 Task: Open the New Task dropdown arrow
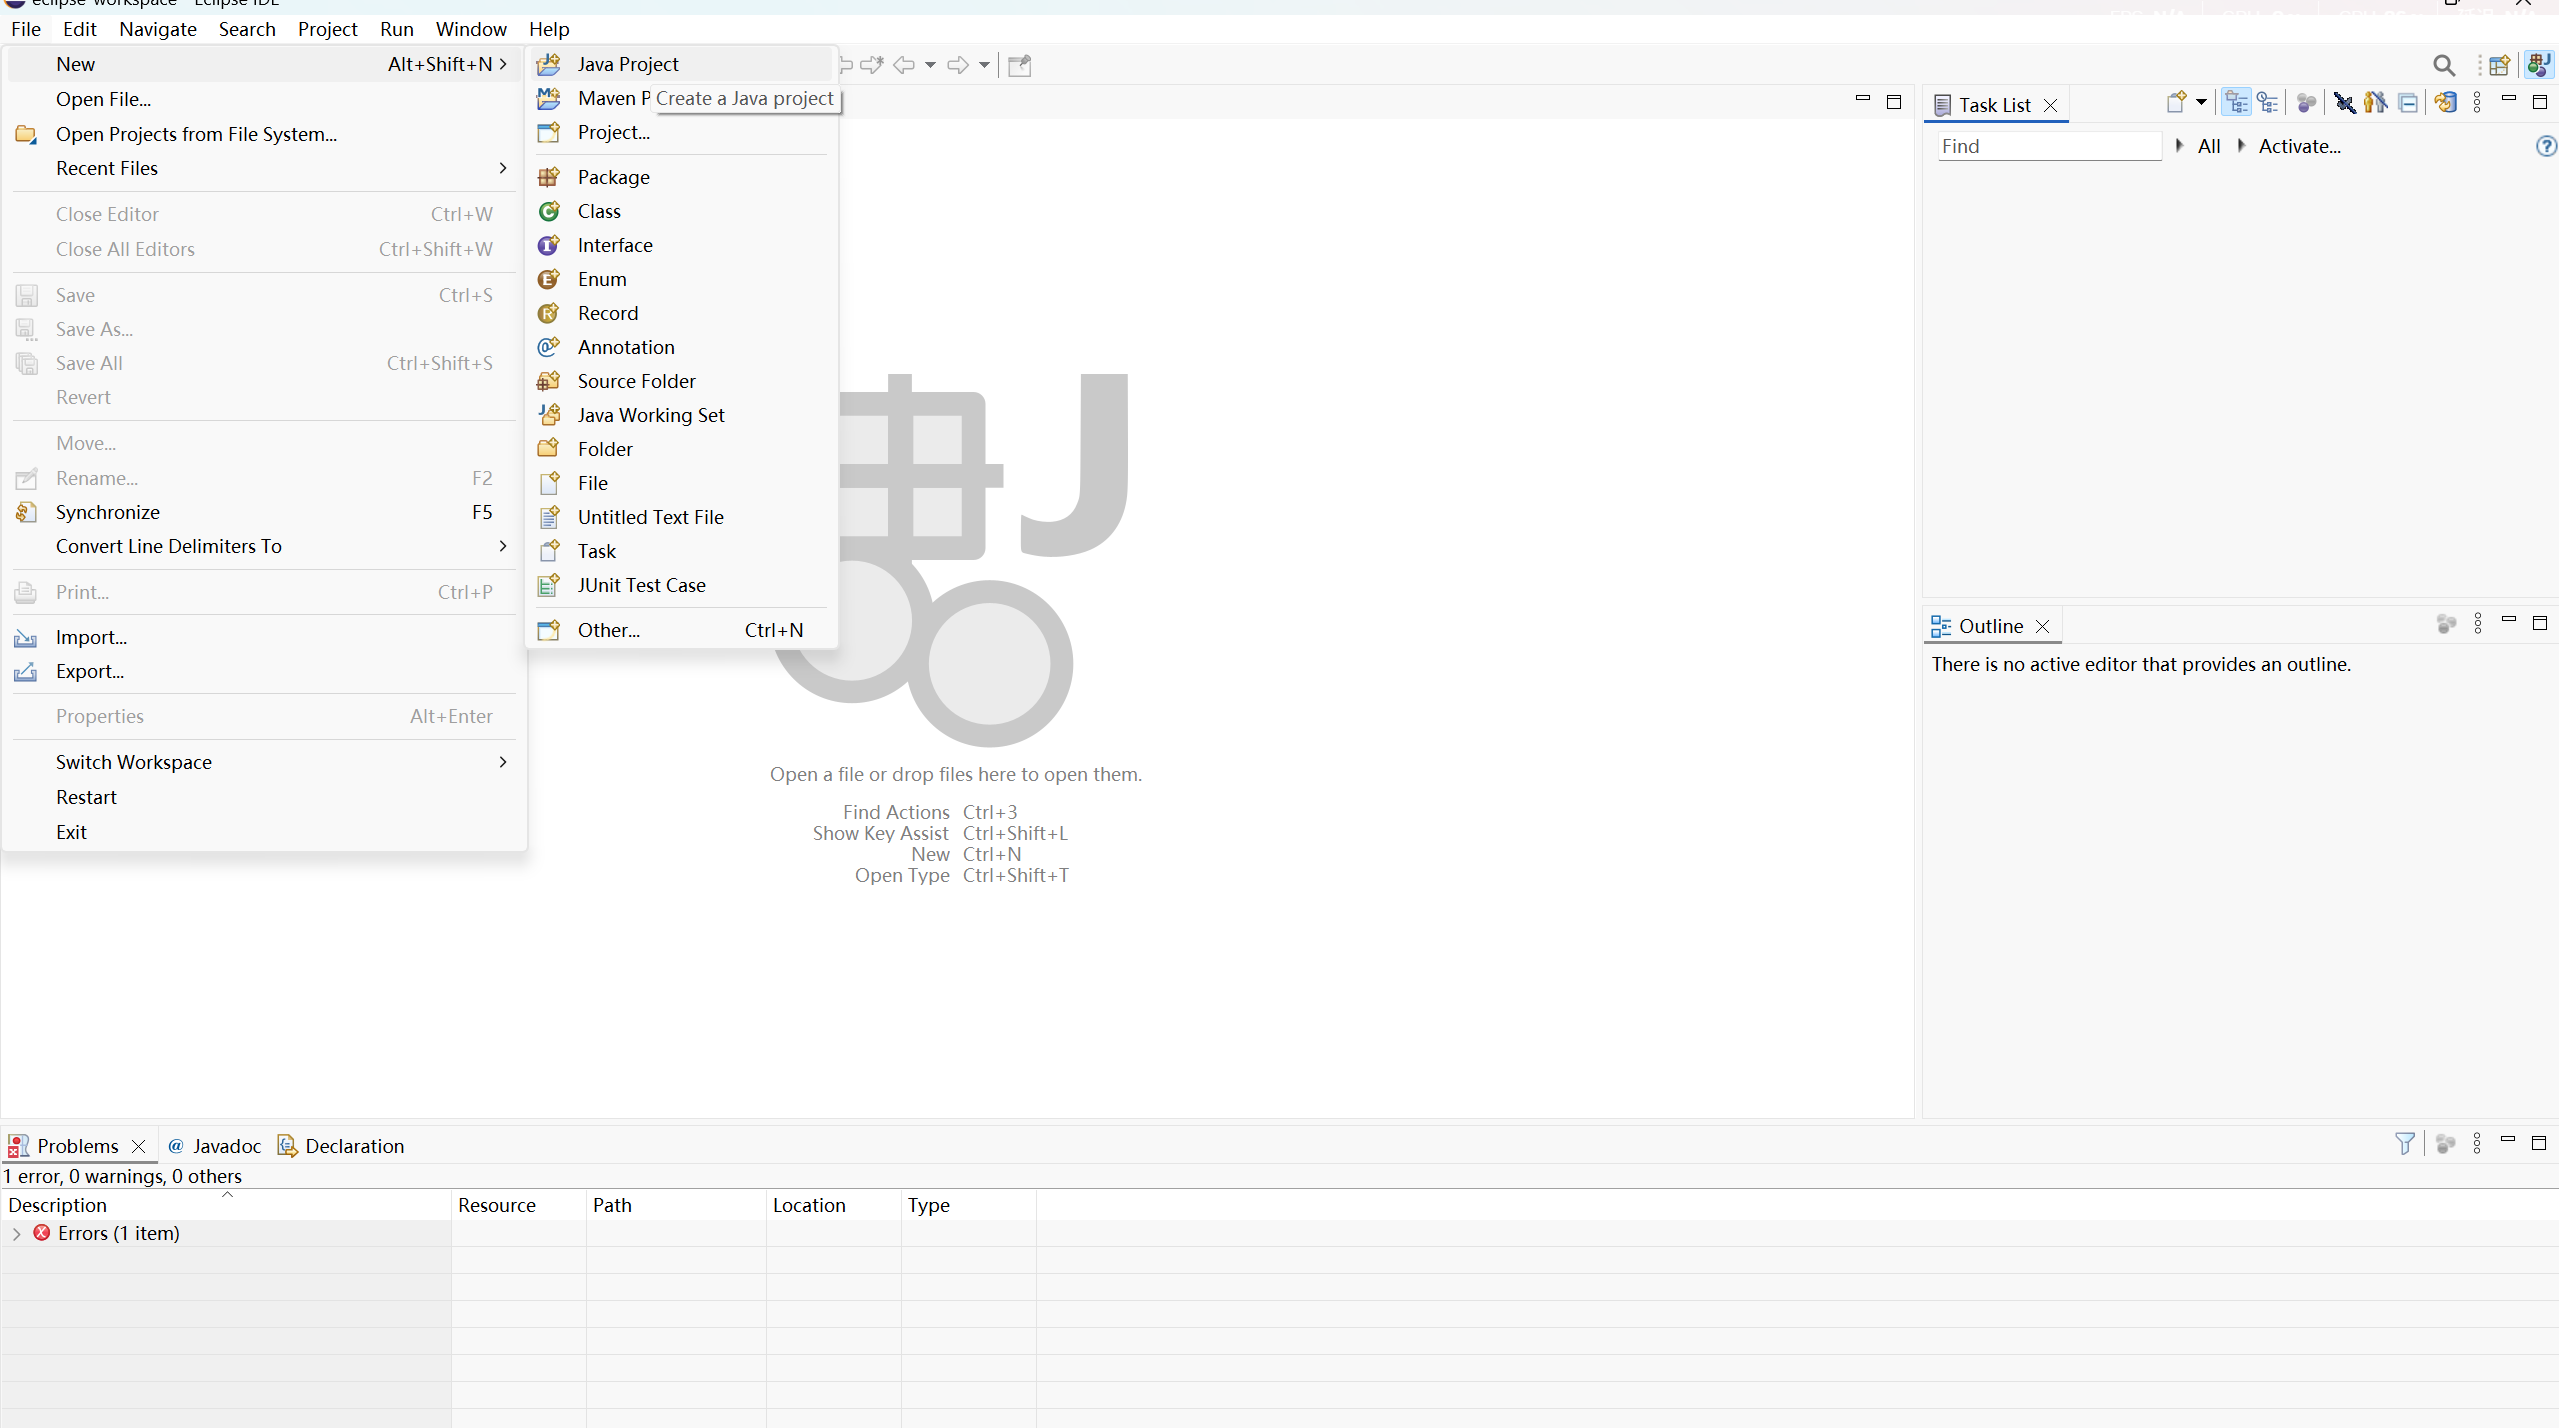(2201, 103)
